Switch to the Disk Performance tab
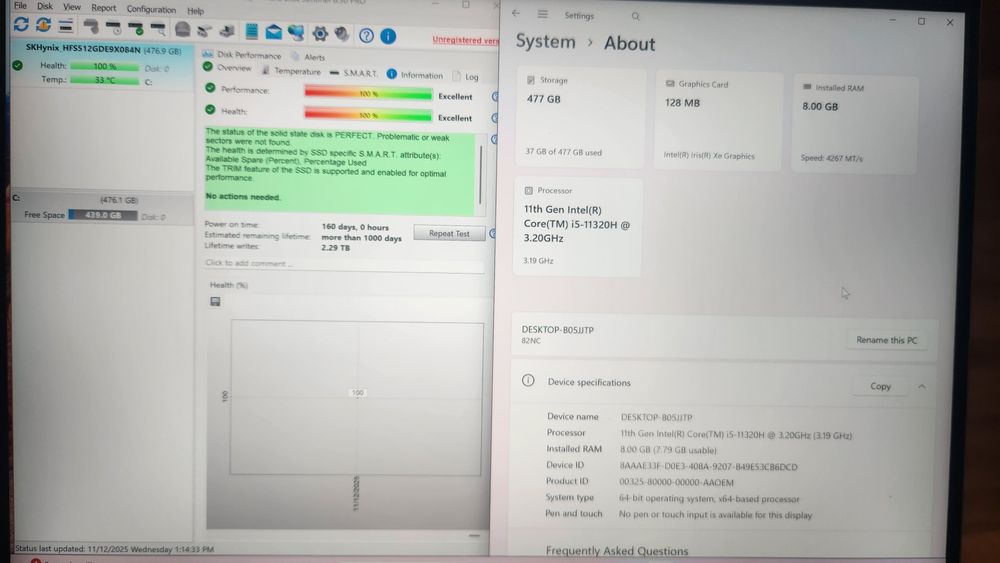Image resolution: width=1000 pixels, height=563 pixels. click(242, 55)
